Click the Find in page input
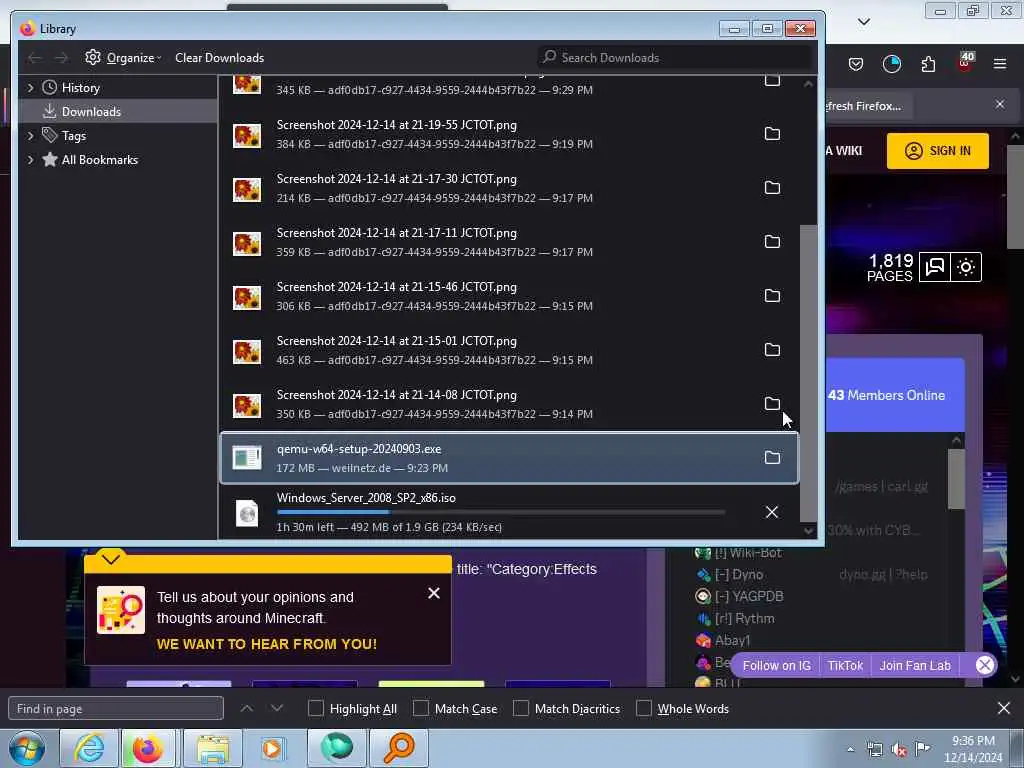The image size is (1024, 768). tap(116, 709)
